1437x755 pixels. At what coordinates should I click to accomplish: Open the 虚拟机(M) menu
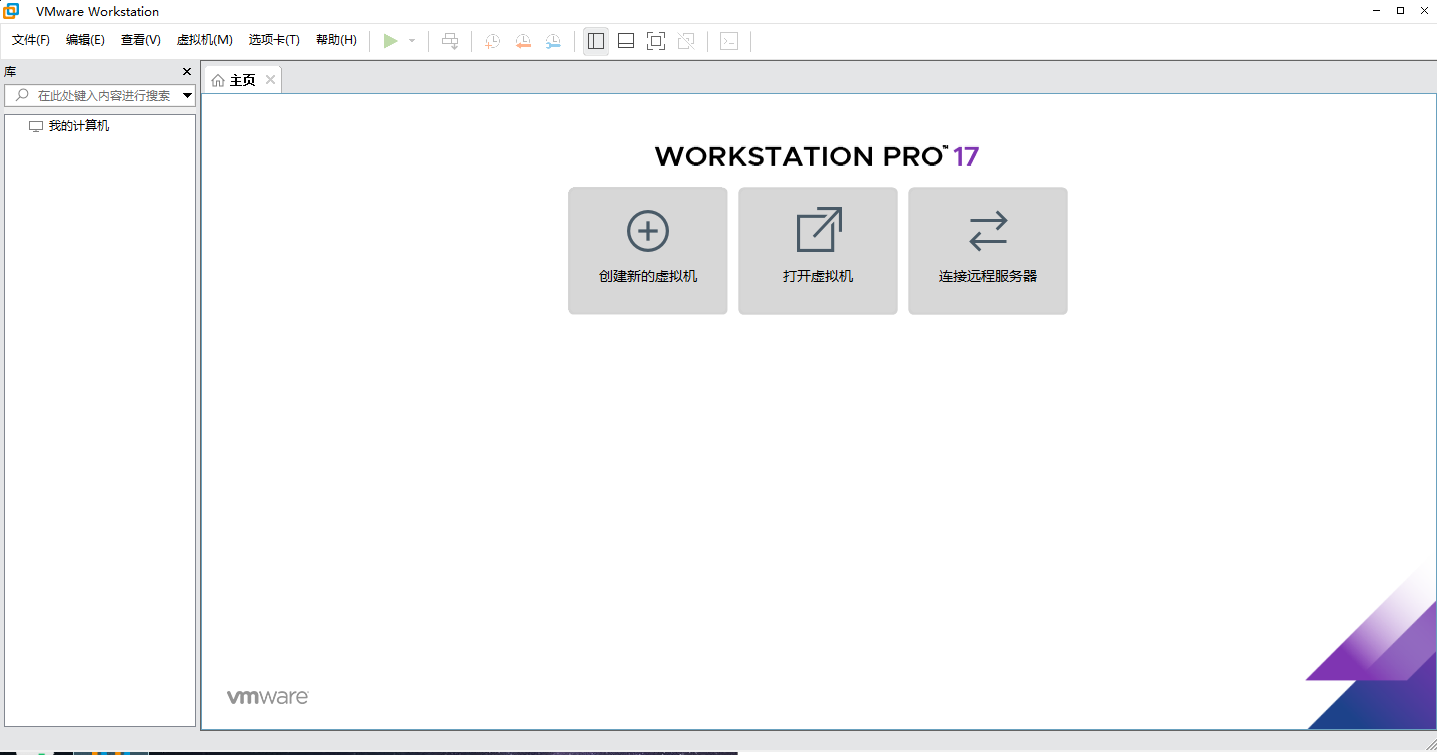point(204,40)
